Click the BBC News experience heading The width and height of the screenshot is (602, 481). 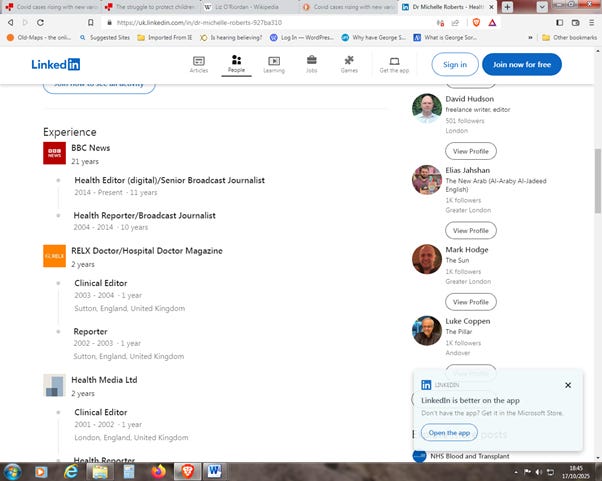tap(91, 148)
